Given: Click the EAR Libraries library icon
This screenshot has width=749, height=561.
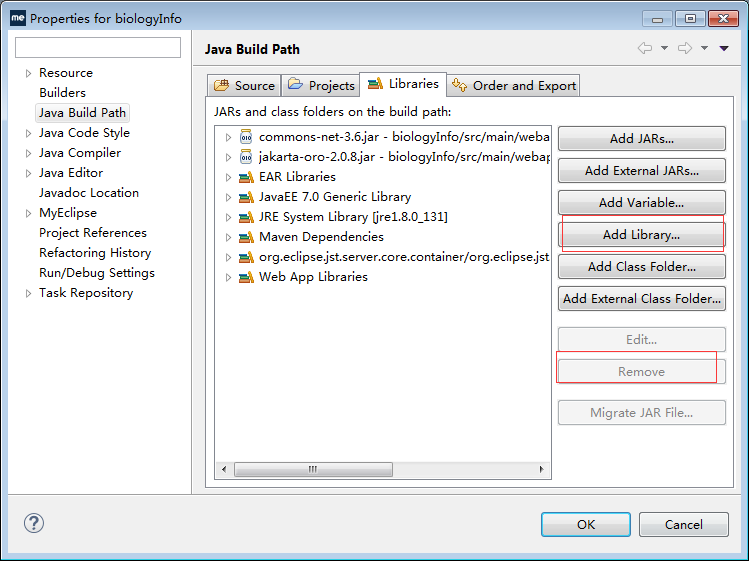Looking at the screenshot, I should pos(246,177).
